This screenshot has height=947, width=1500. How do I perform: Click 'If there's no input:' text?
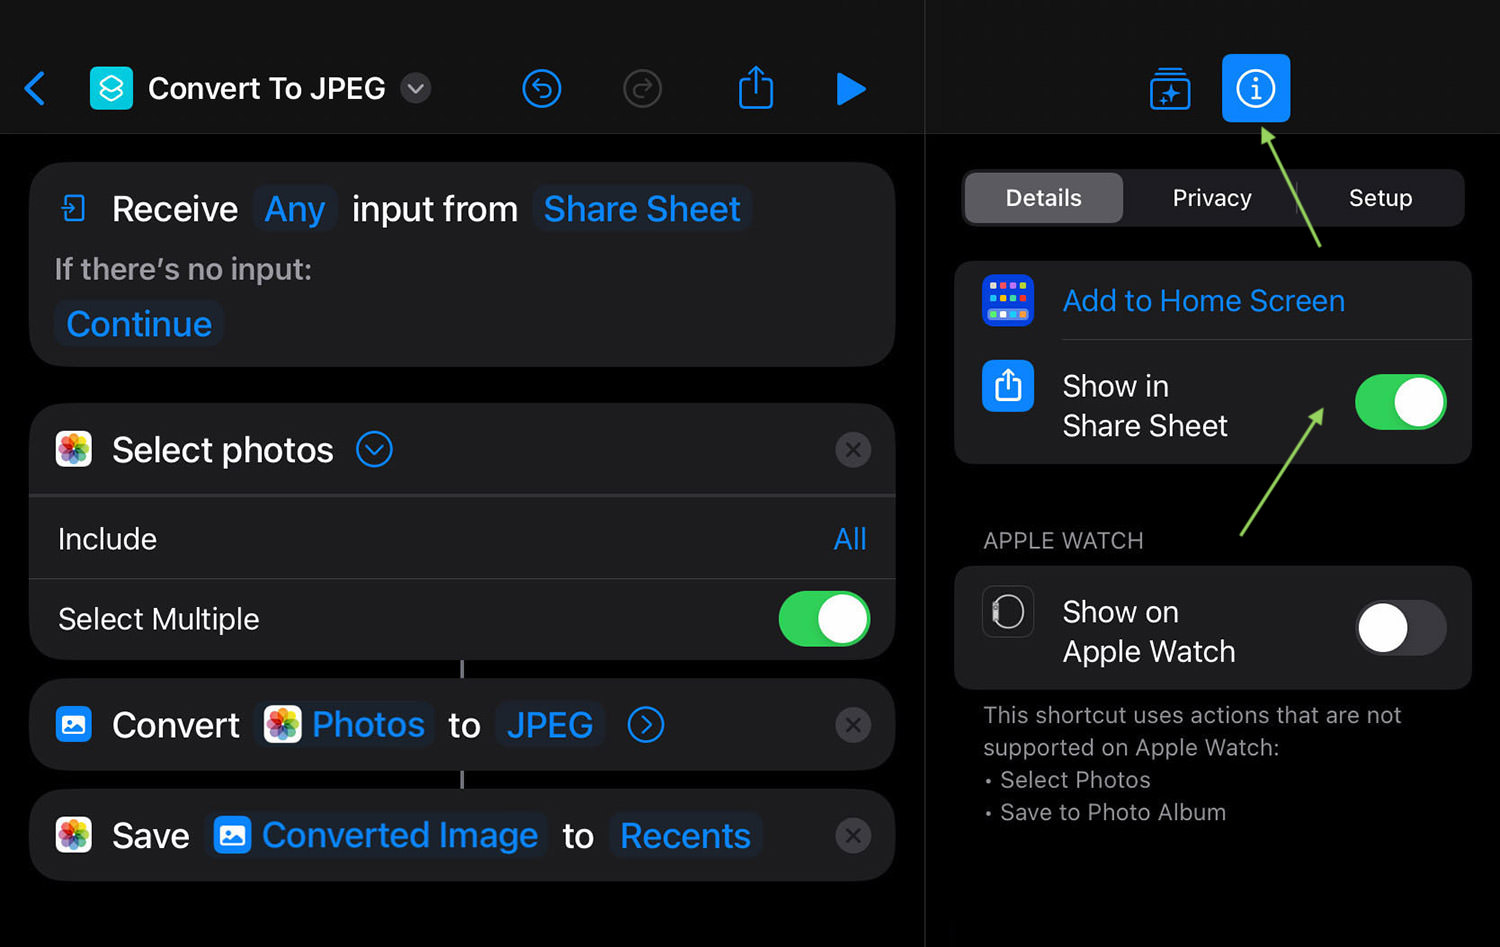[183, 269]
